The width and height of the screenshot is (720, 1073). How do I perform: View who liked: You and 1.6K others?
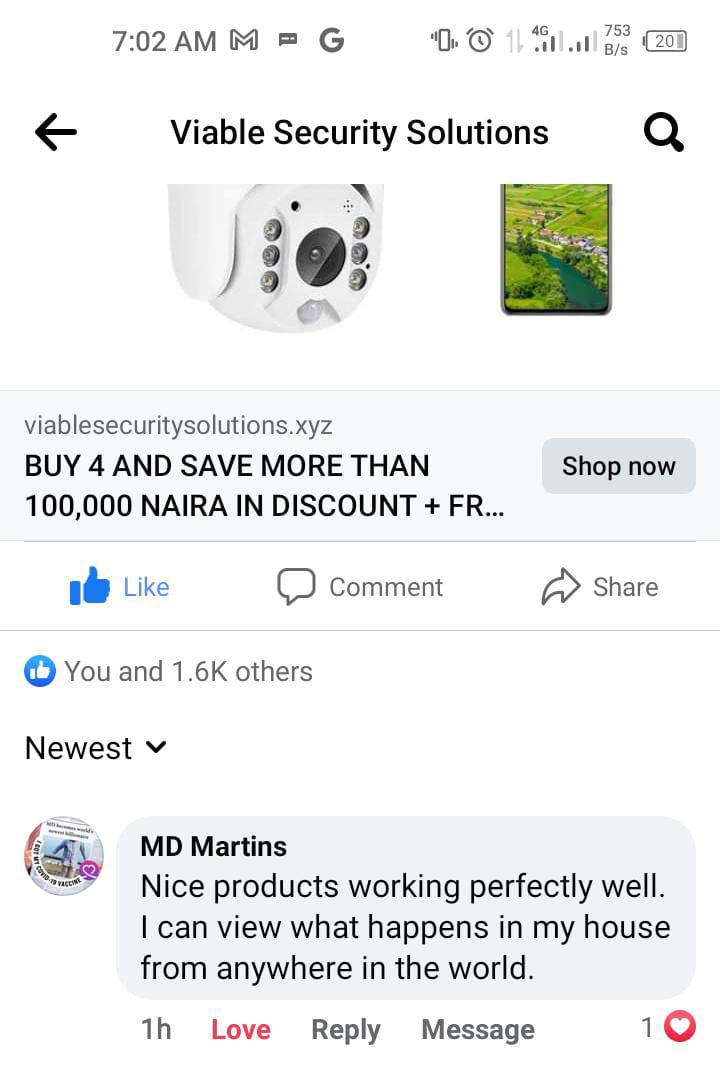point(188,671)
